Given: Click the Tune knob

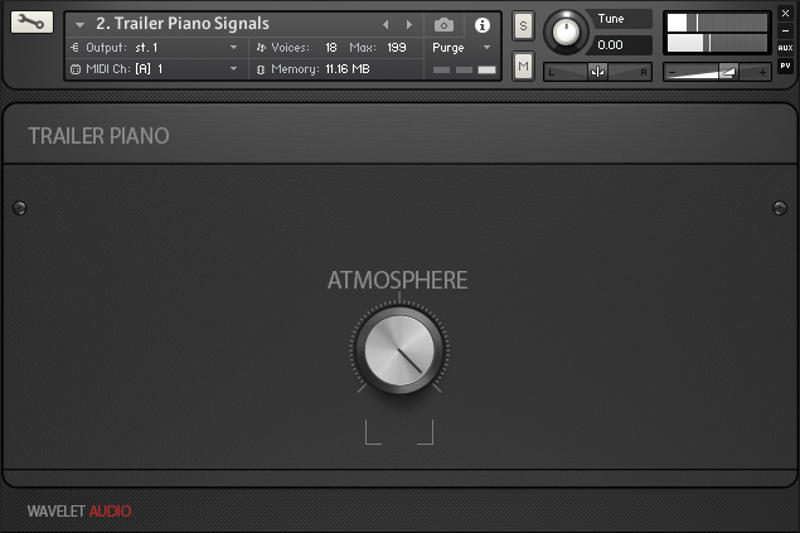Looking at the screenshot, I should (566, 32).
